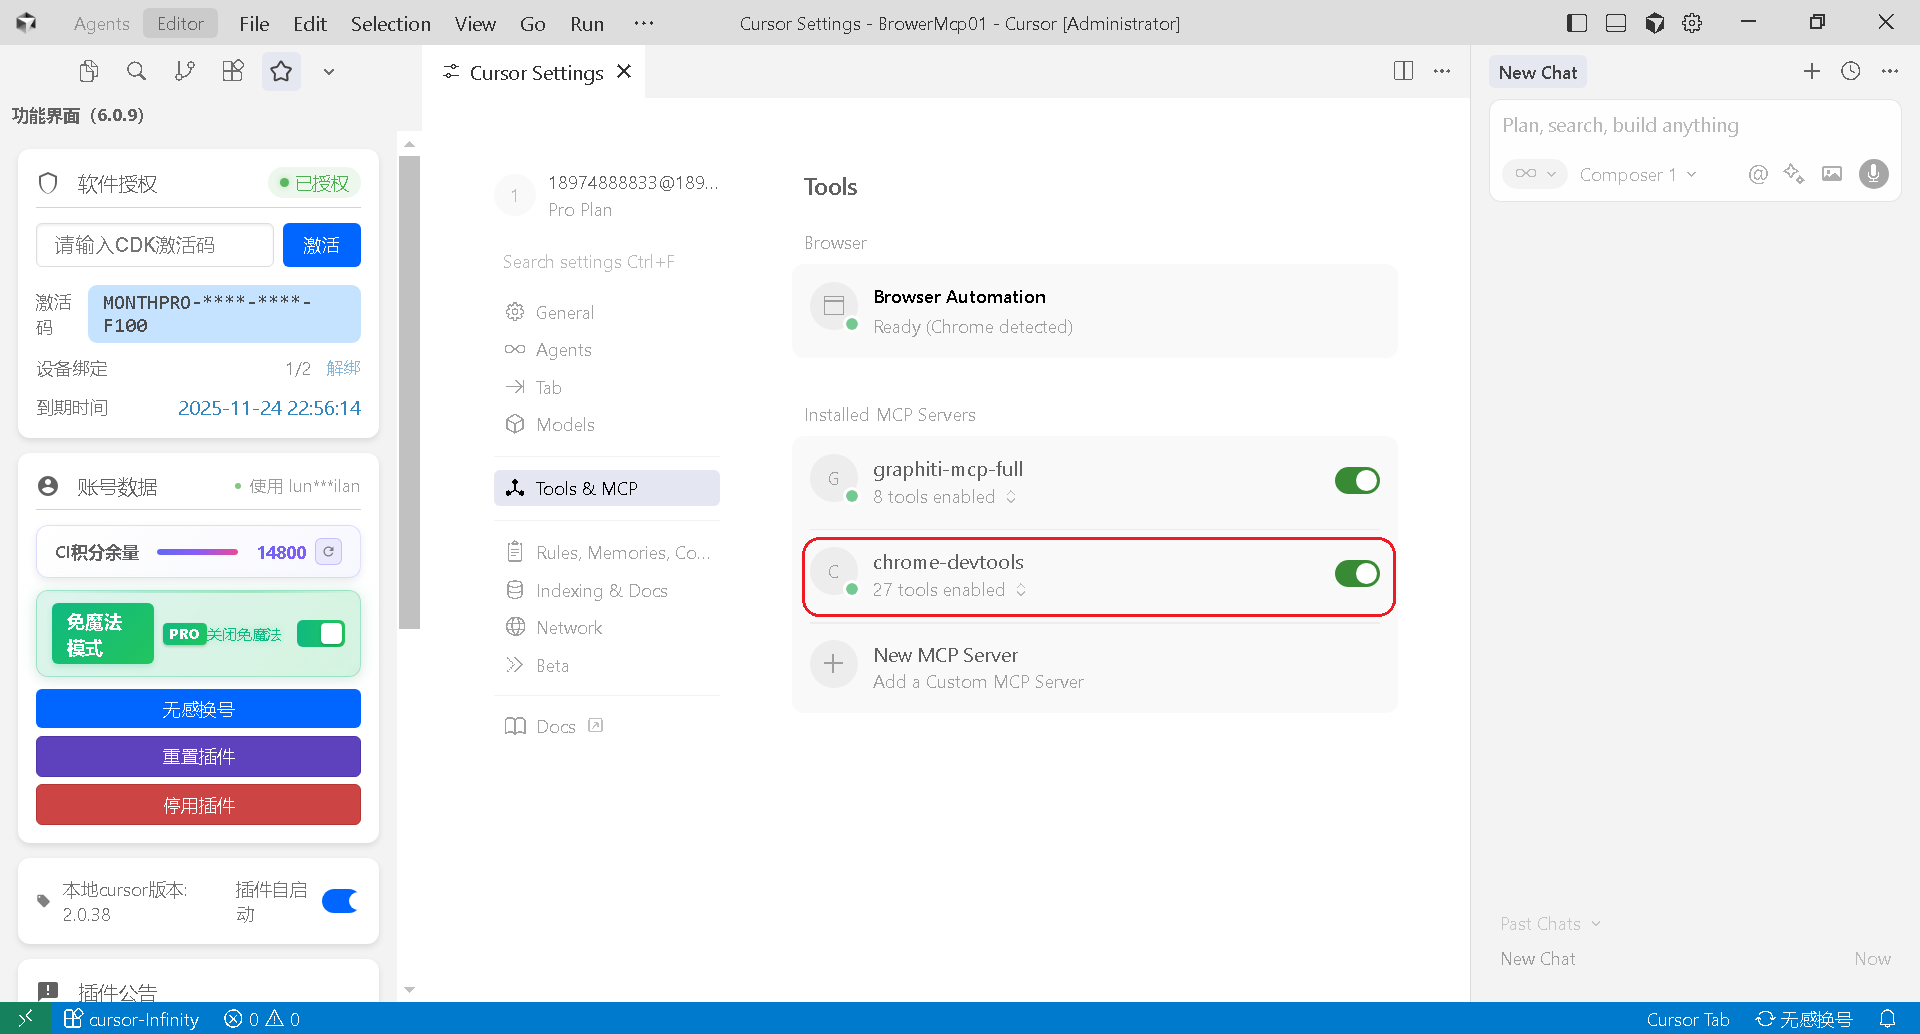Click the CDK activation code input field
1920x1034 pixels.
point(155,245)
